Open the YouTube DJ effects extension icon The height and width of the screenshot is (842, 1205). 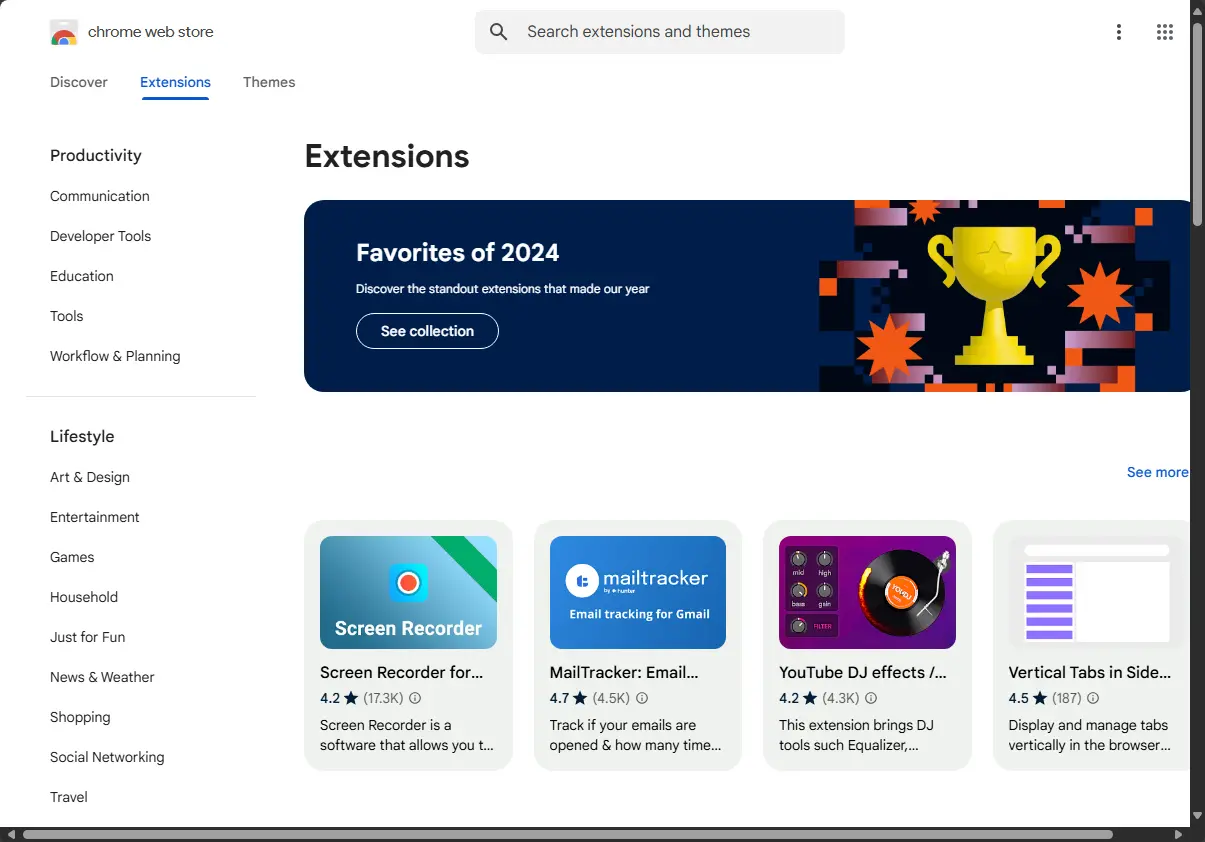[866, 592]
